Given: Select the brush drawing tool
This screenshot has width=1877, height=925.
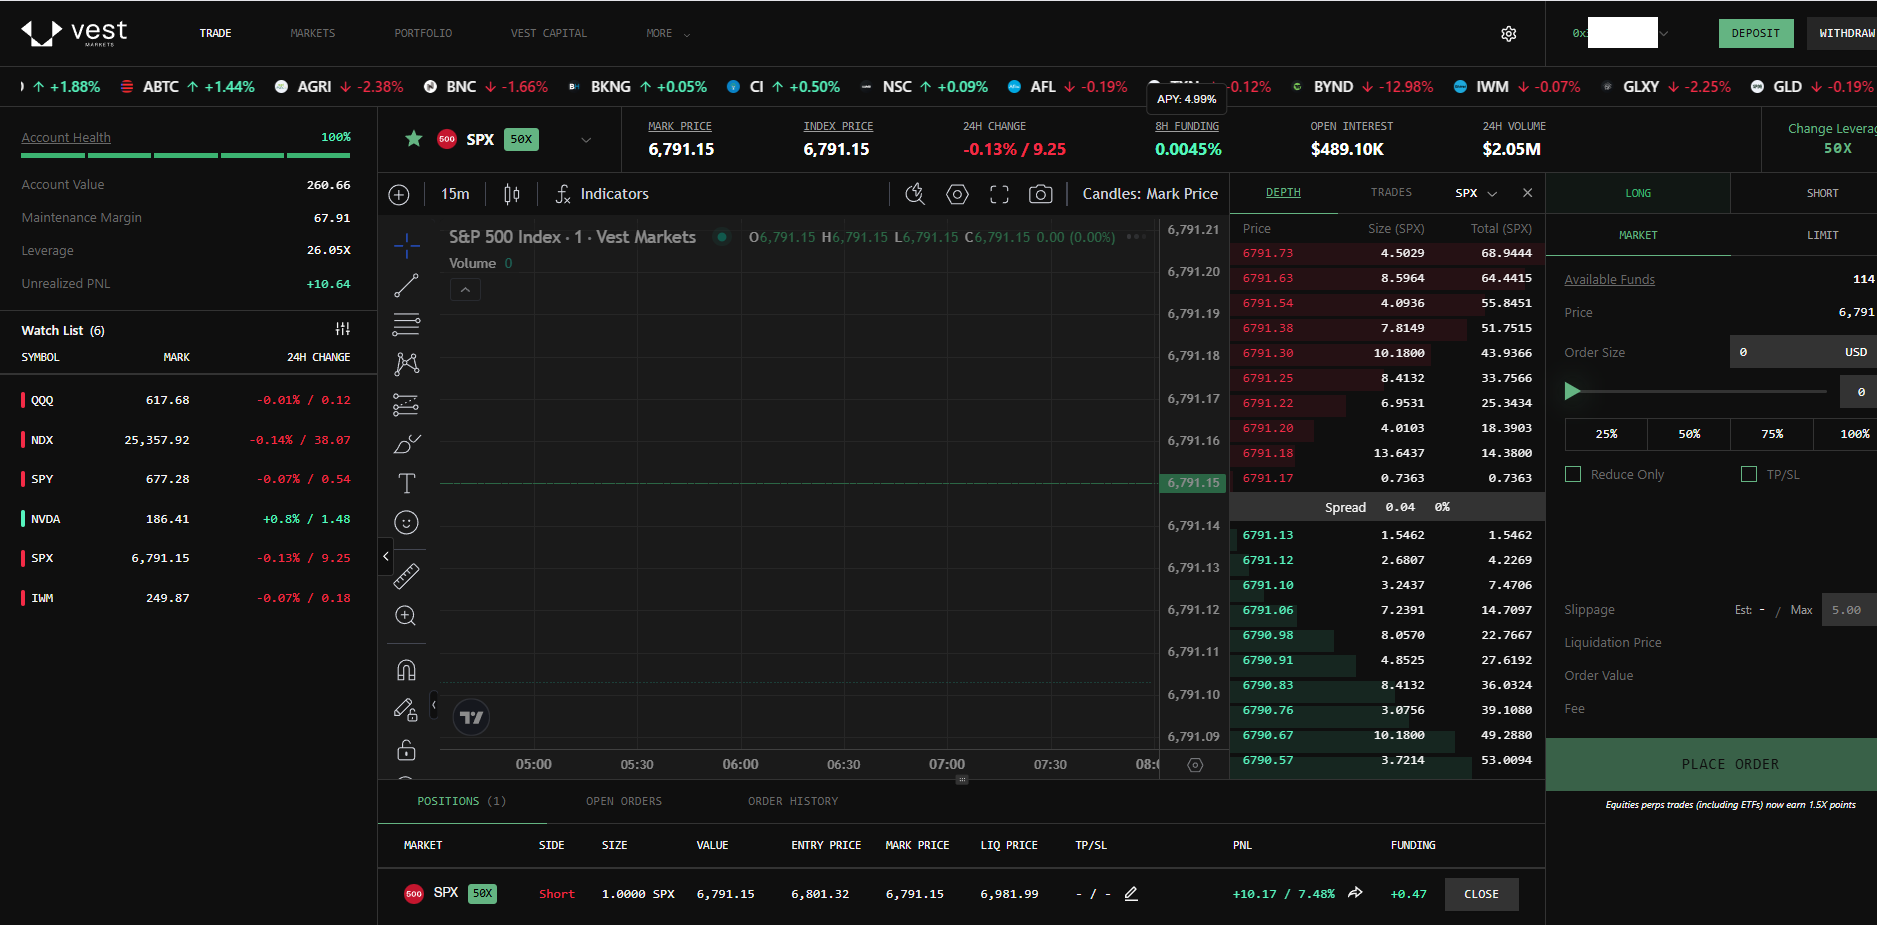Looking at the screenshot, I should pyautogui.click(x=406, y=443).
